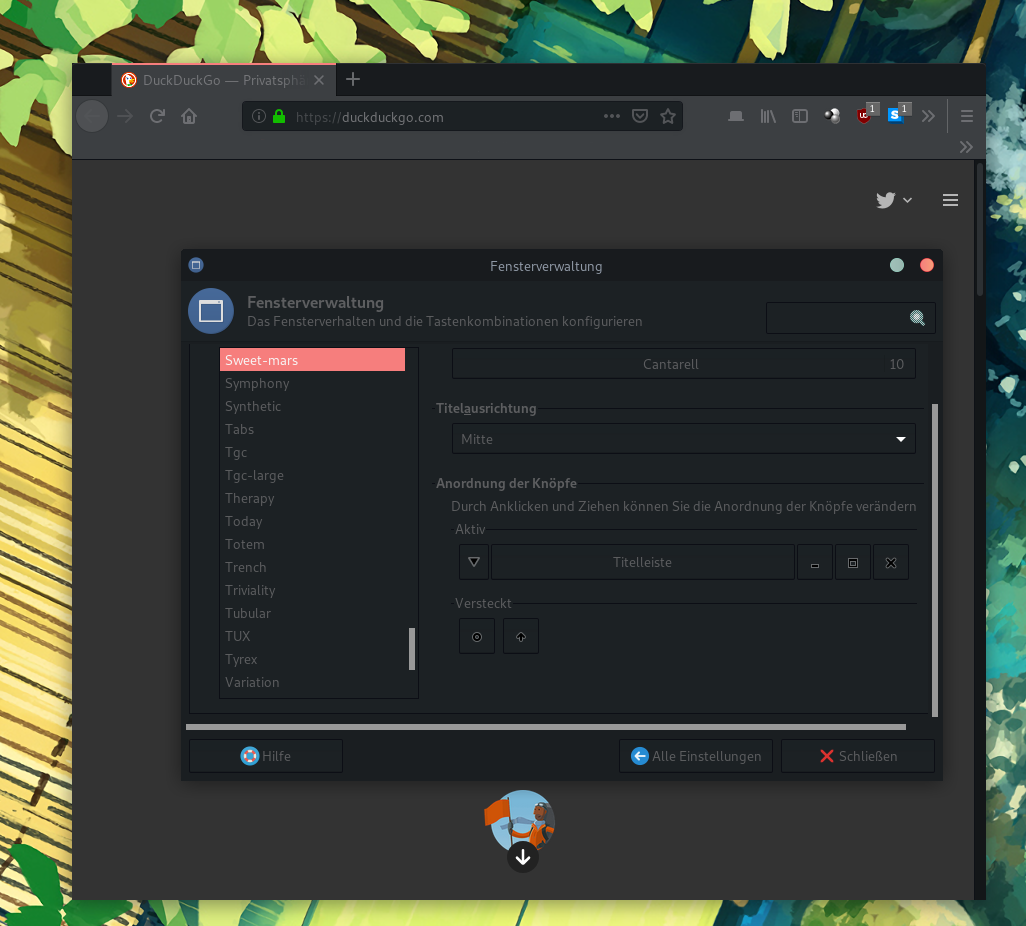The height and width of the screenshot is (926, 1026).
Task: Open the Titelausrichtung dropdown showing Mitte
Action: (x=684, y=439)
